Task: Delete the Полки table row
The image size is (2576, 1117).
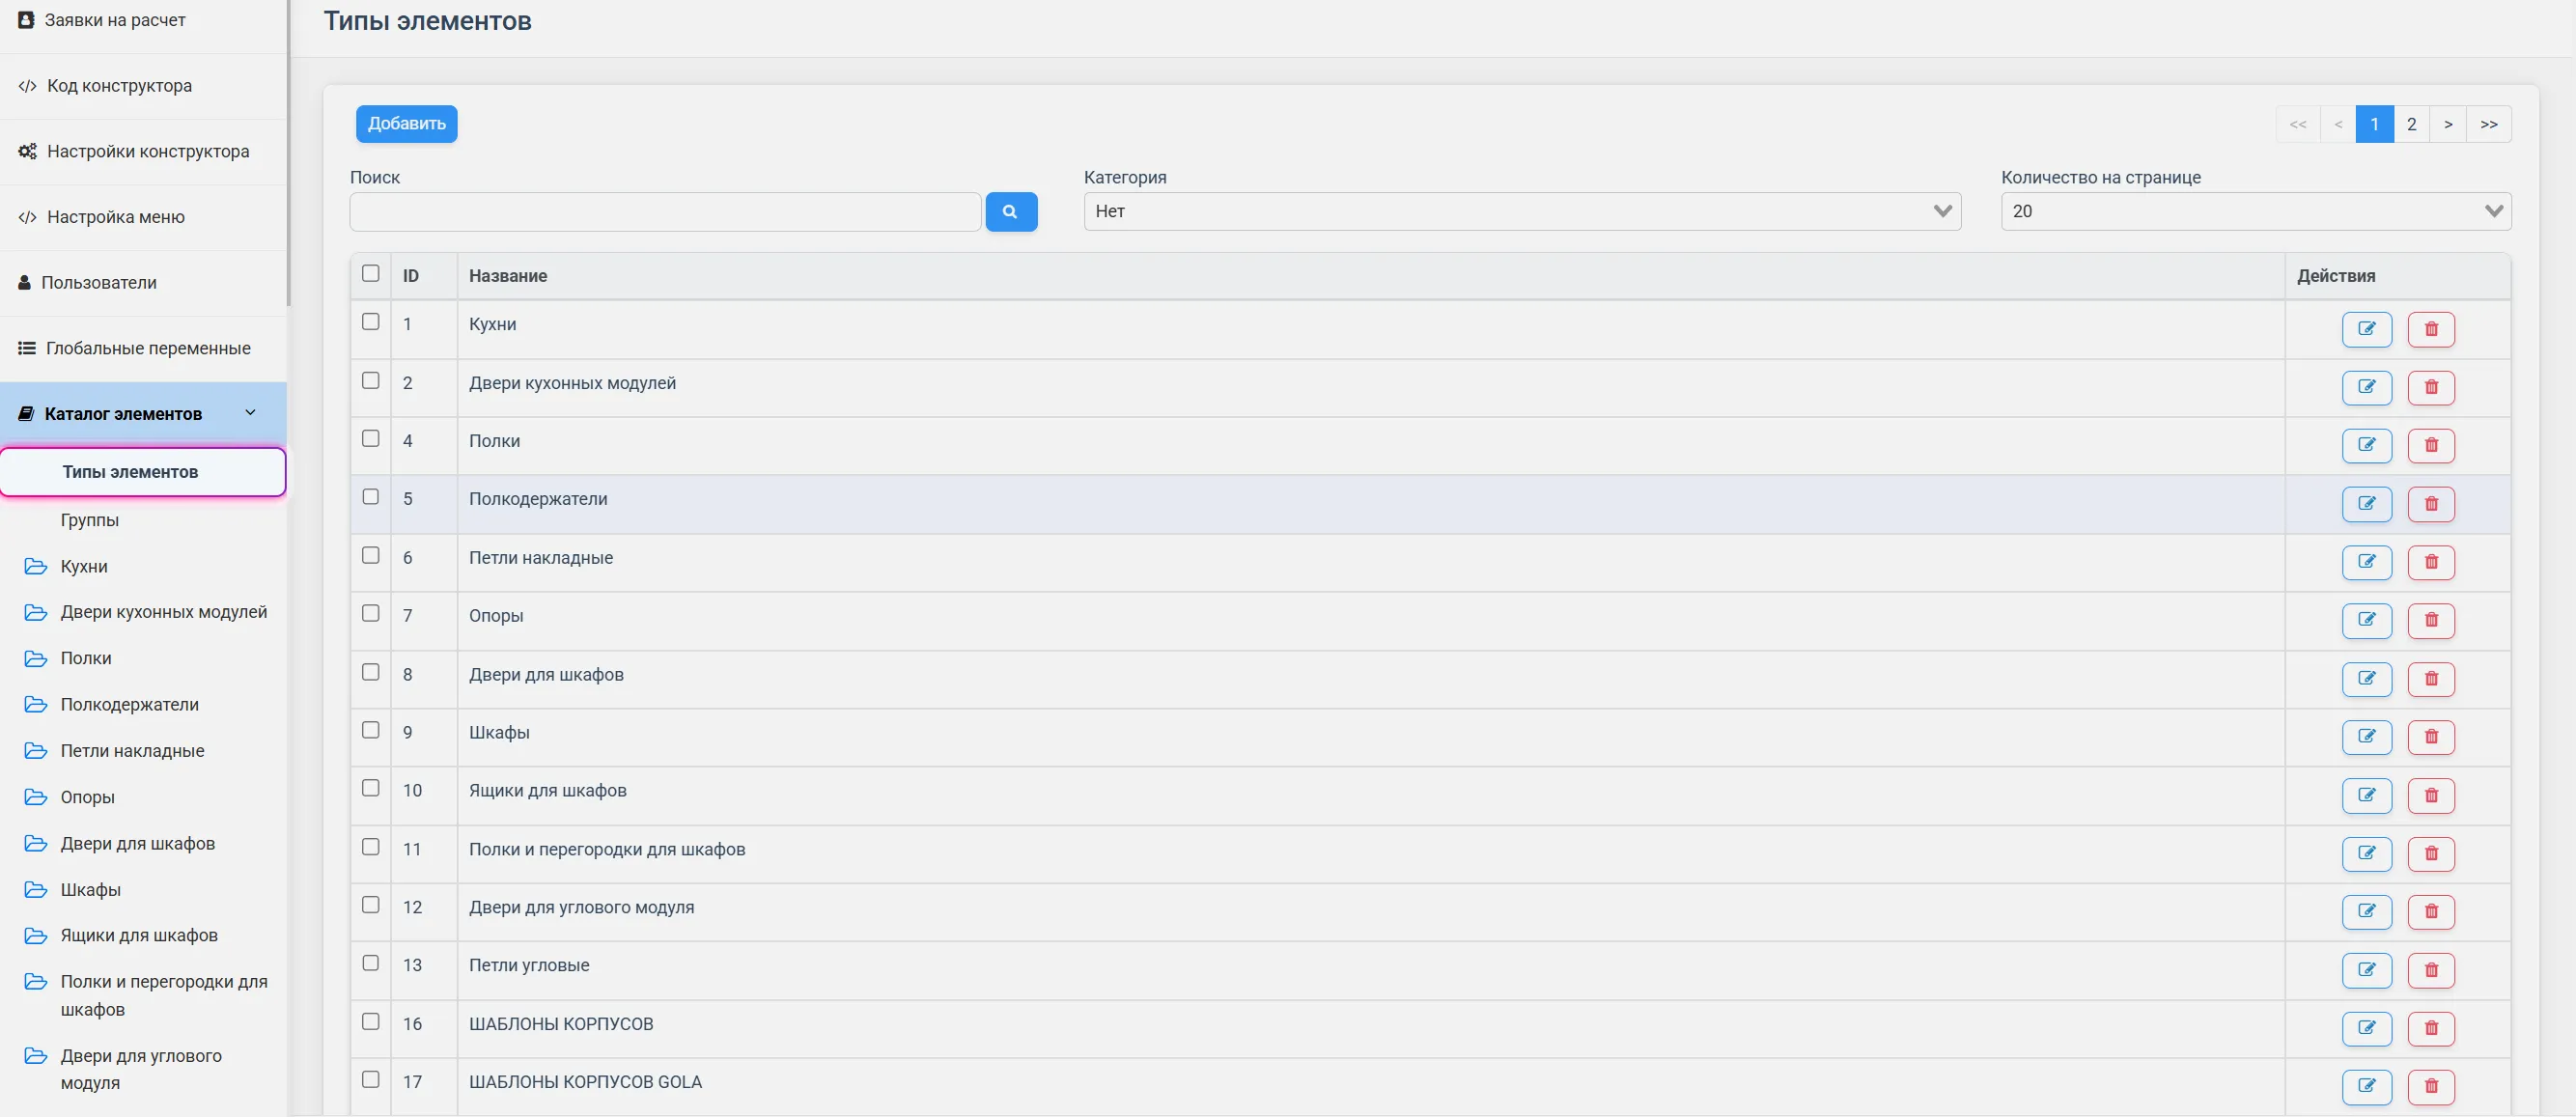Action: 2430,445
